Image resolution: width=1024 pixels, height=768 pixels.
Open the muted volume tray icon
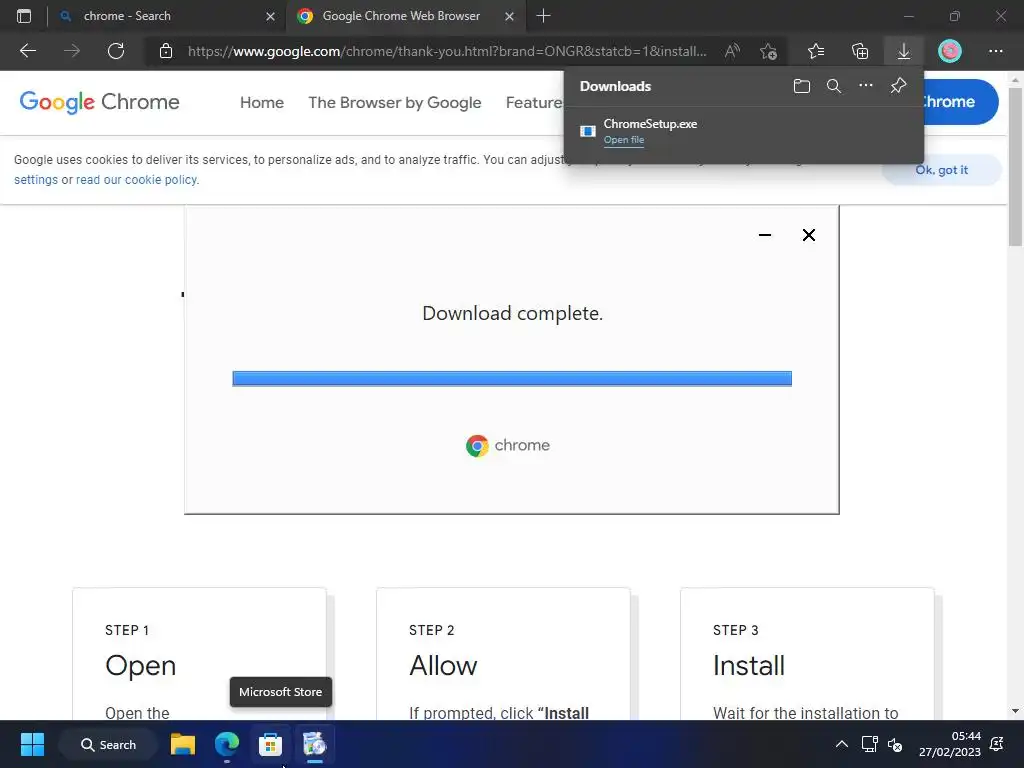pyautogui.click(x=895, y=744)
